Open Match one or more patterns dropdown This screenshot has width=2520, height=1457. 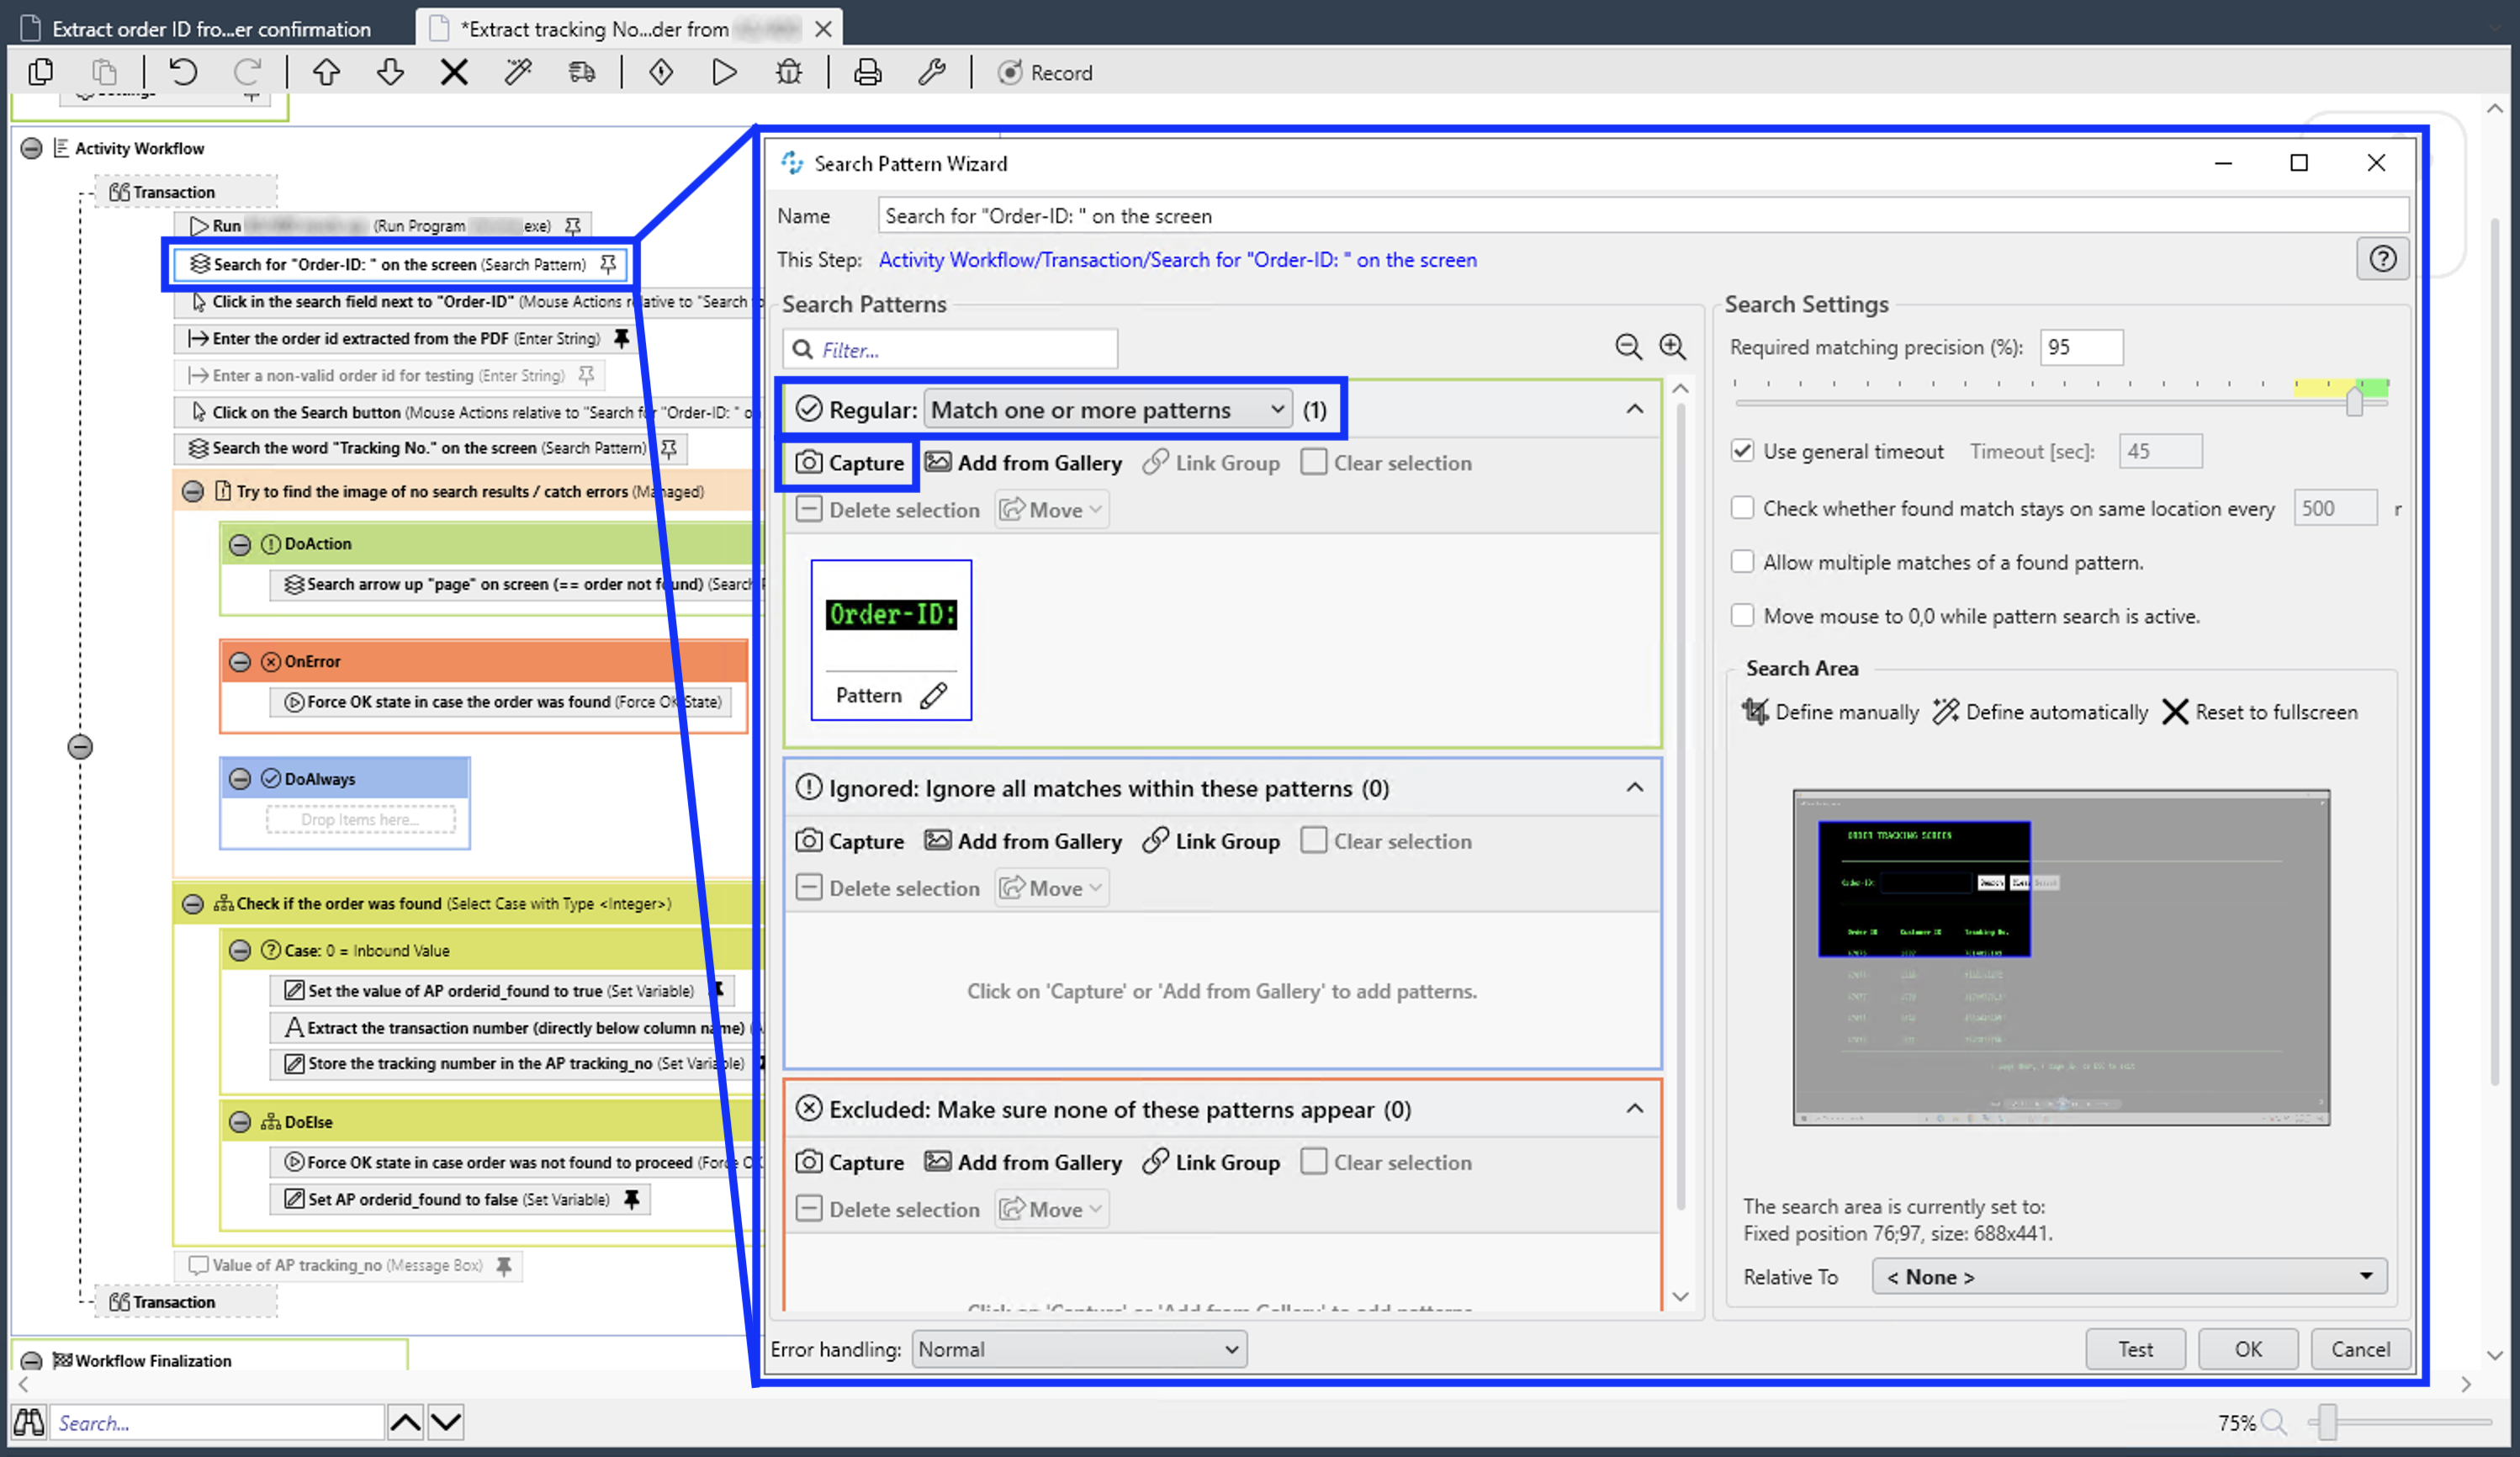click(1107, 410)
